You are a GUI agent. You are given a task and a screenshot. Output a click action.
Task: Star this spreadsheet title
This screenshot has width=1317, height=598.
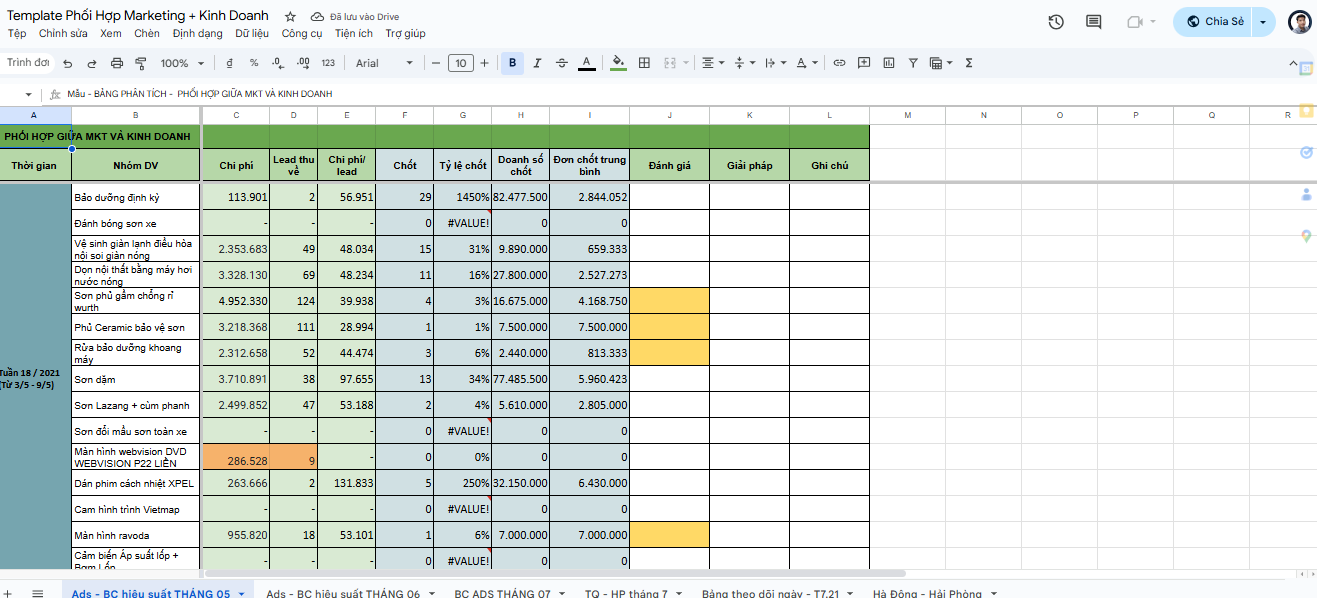click(x=290, y=17)
